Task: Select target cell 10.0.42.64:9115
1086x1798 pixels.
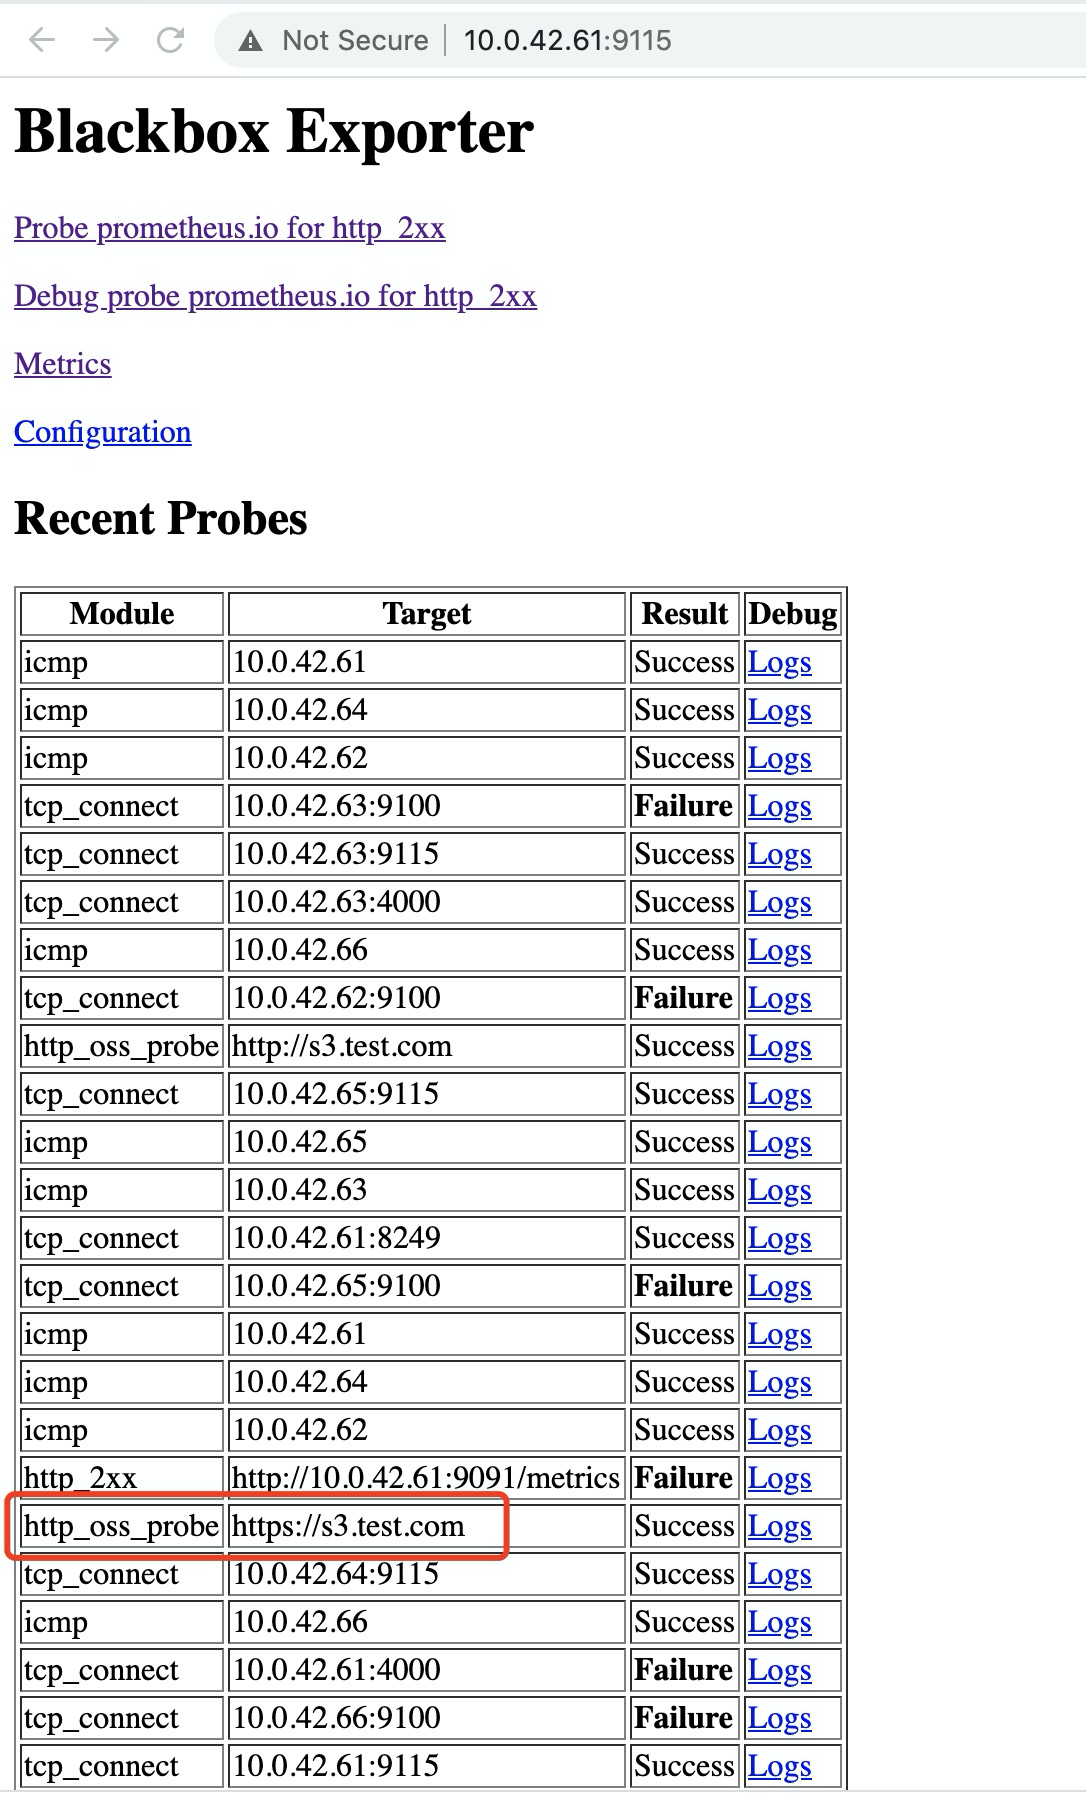Action: (427, 1574)
